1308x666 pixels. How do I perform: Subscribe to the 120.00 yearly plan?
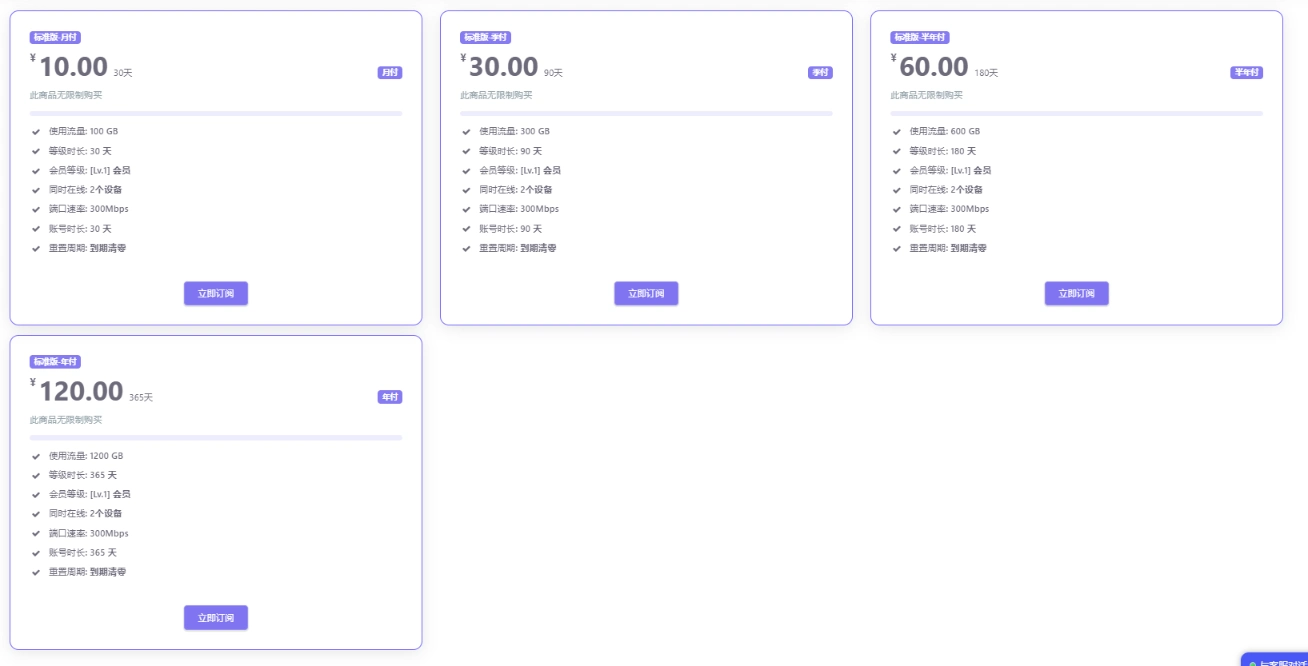point(215,617)
